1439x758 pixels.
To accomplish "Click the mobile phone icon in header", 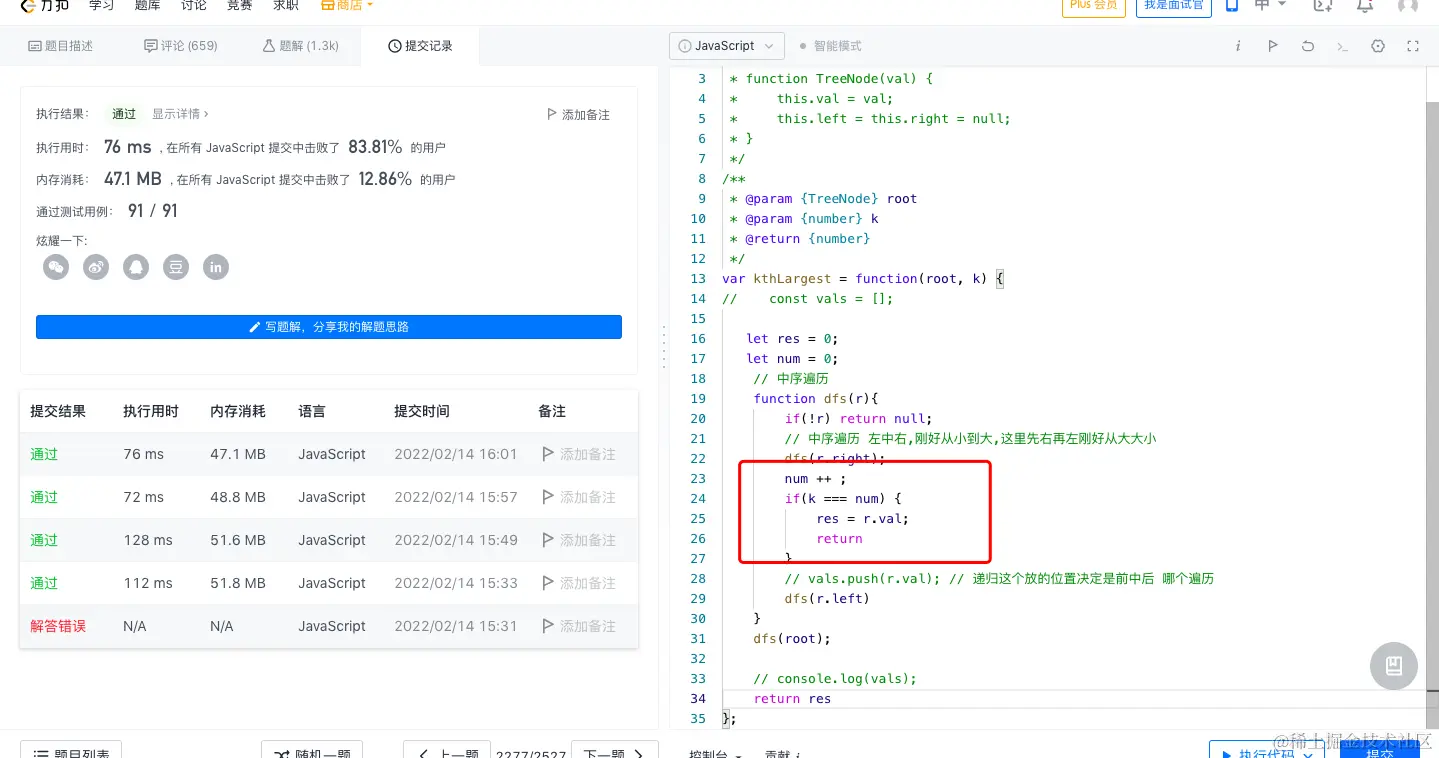I will (x=1232, y=6).
